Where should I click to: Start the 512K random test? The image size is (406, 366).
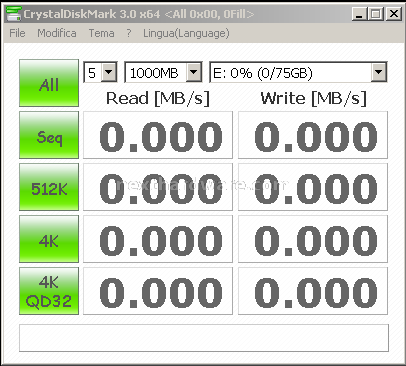(x=49, y=187)
